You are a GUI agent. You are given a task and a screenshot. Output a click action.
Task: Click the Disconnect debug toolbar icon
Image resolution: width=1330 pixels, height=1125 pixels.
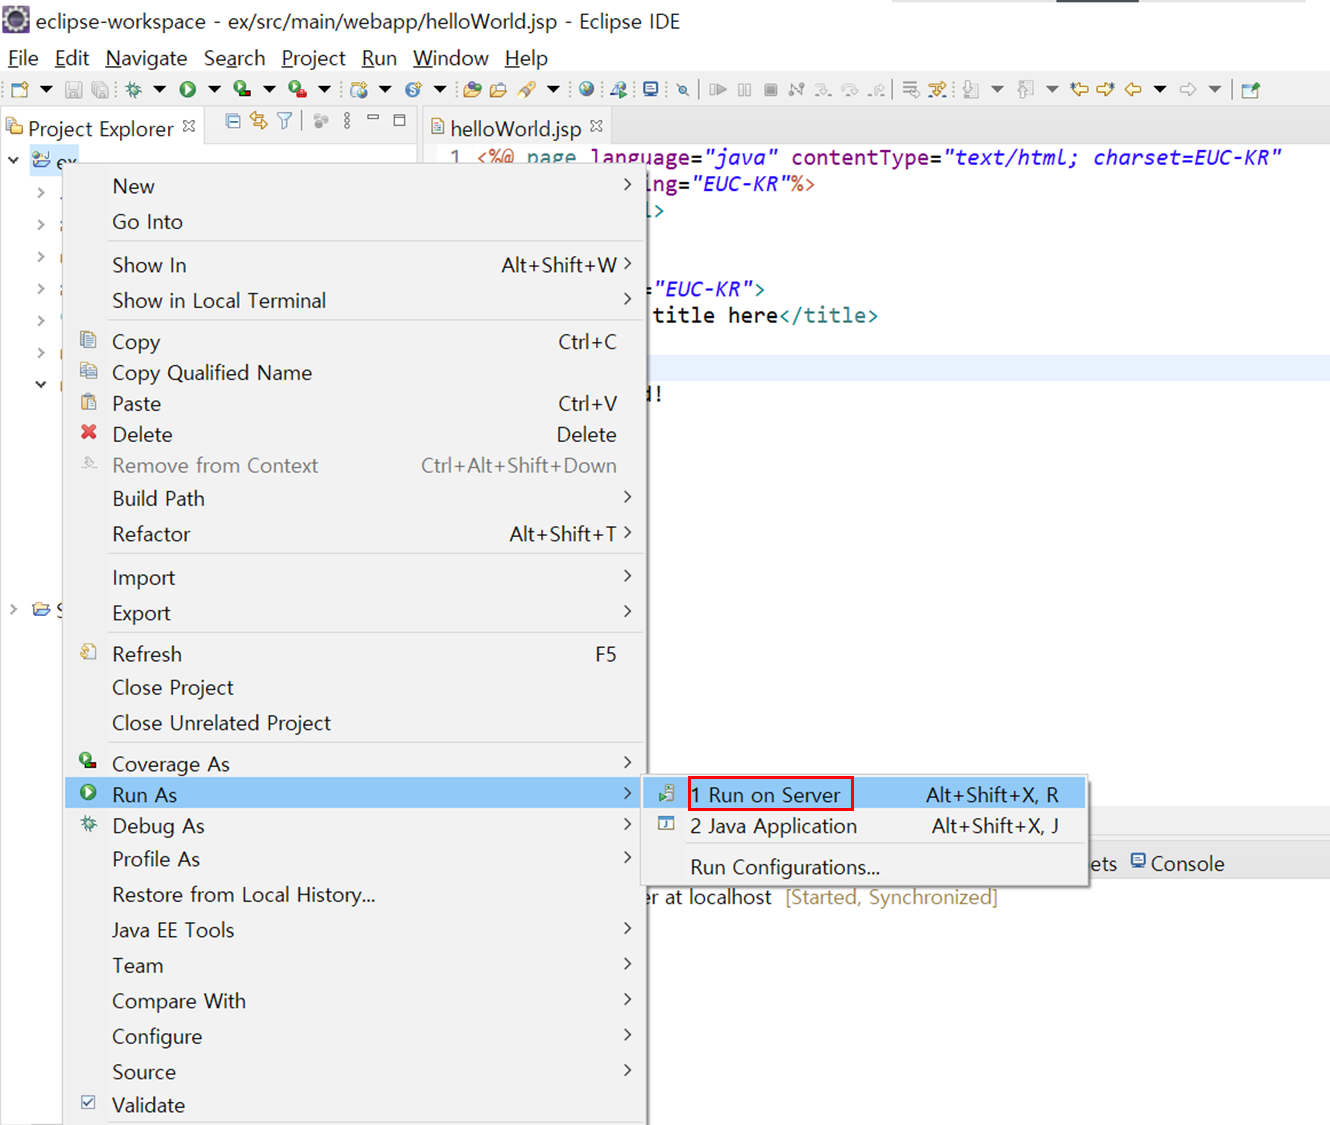pyautogui.click(x=796, y=89)
